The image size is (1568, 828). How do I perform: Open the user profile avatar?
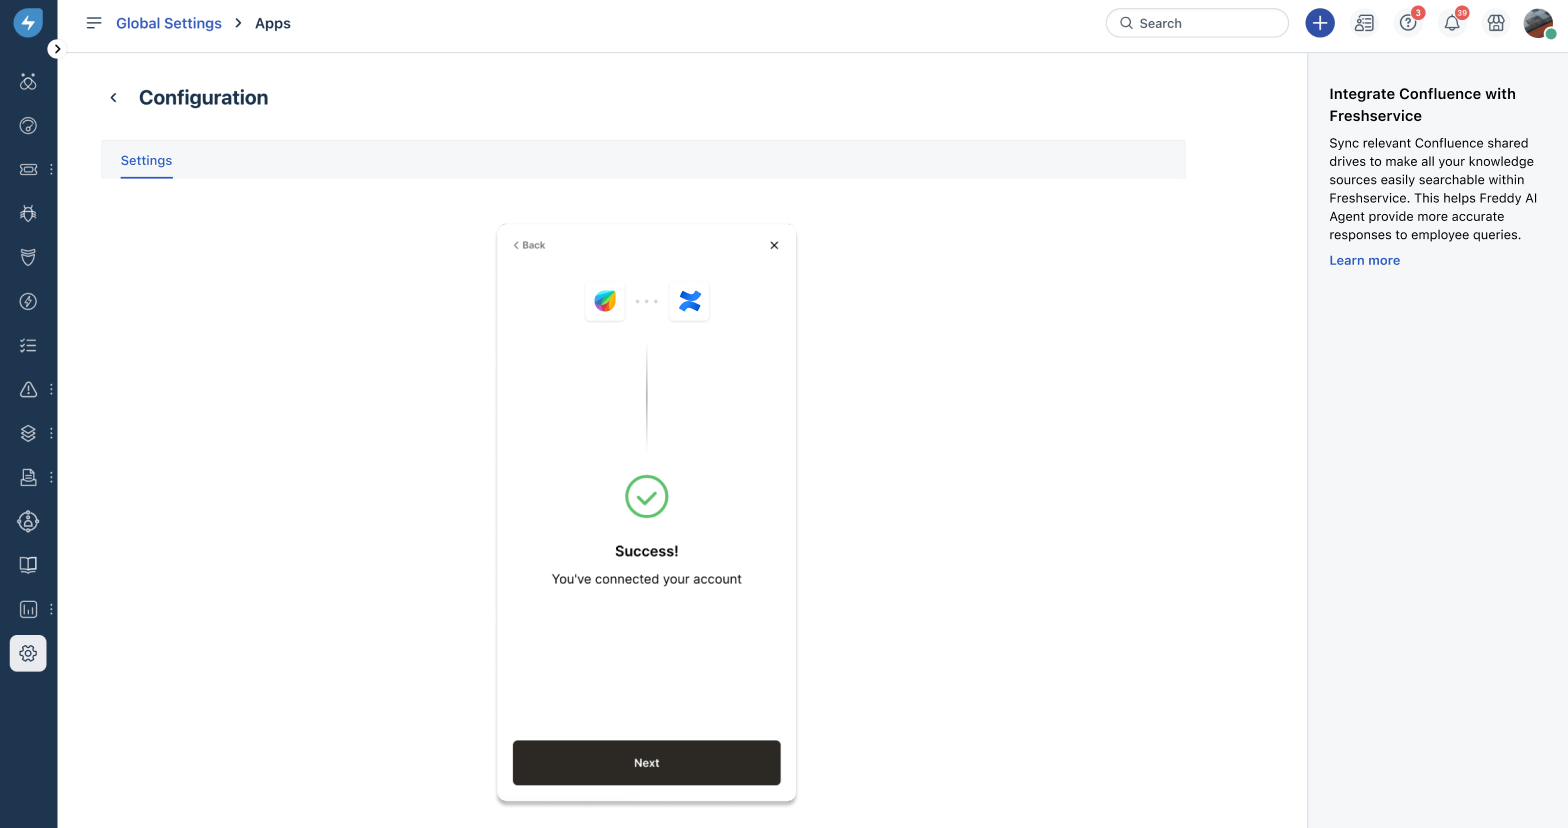click(x=1538, y=23)
